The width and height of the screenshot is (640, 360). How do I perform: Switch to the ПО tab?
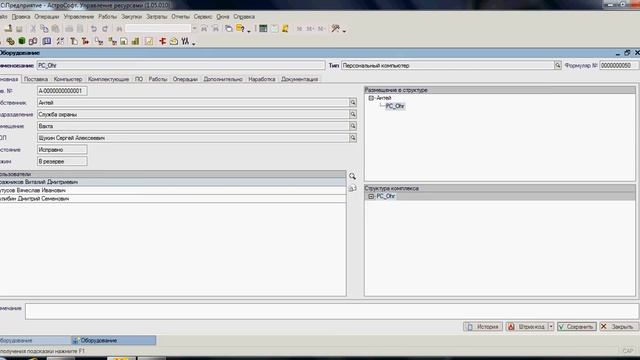[139, 79]
